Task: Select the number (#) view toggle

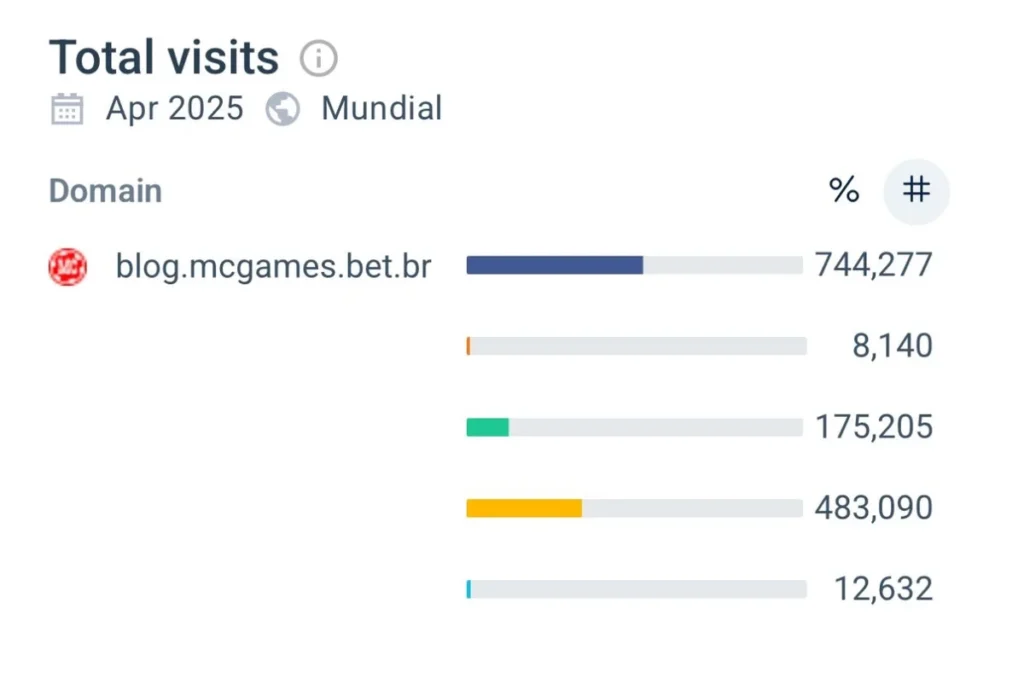Action: (x=916, y=190)
